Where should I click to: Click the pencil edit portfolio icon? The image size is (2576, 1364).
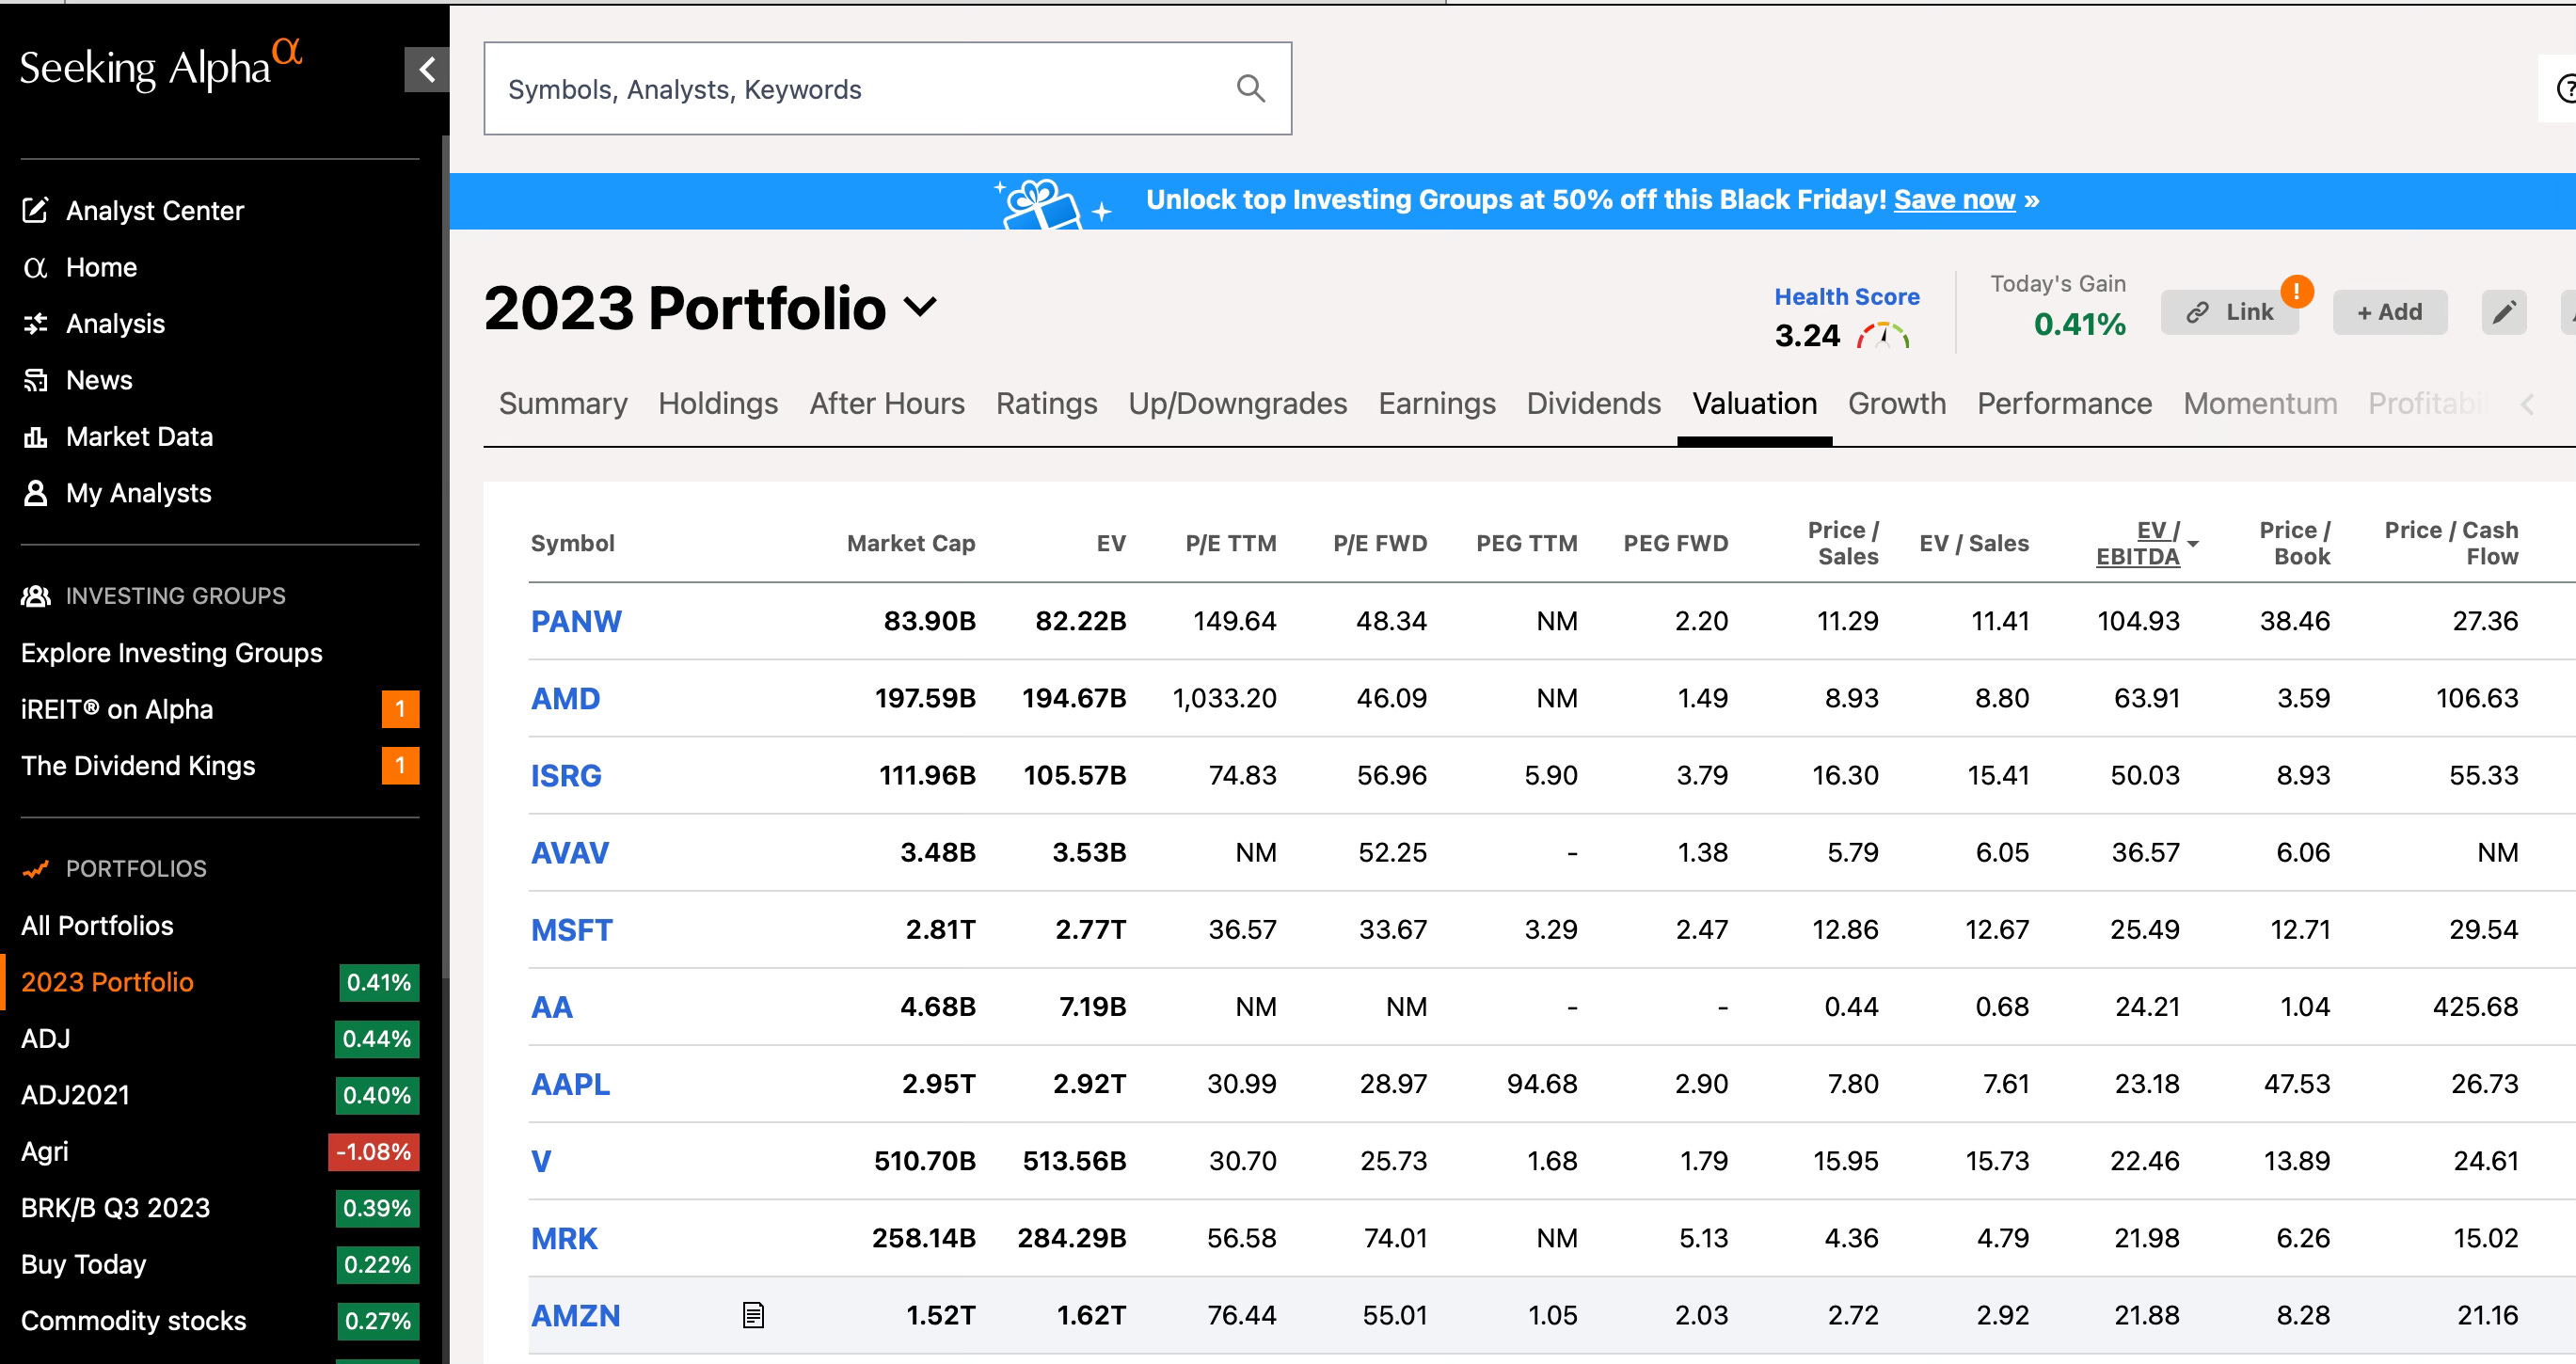point(2503,313)
